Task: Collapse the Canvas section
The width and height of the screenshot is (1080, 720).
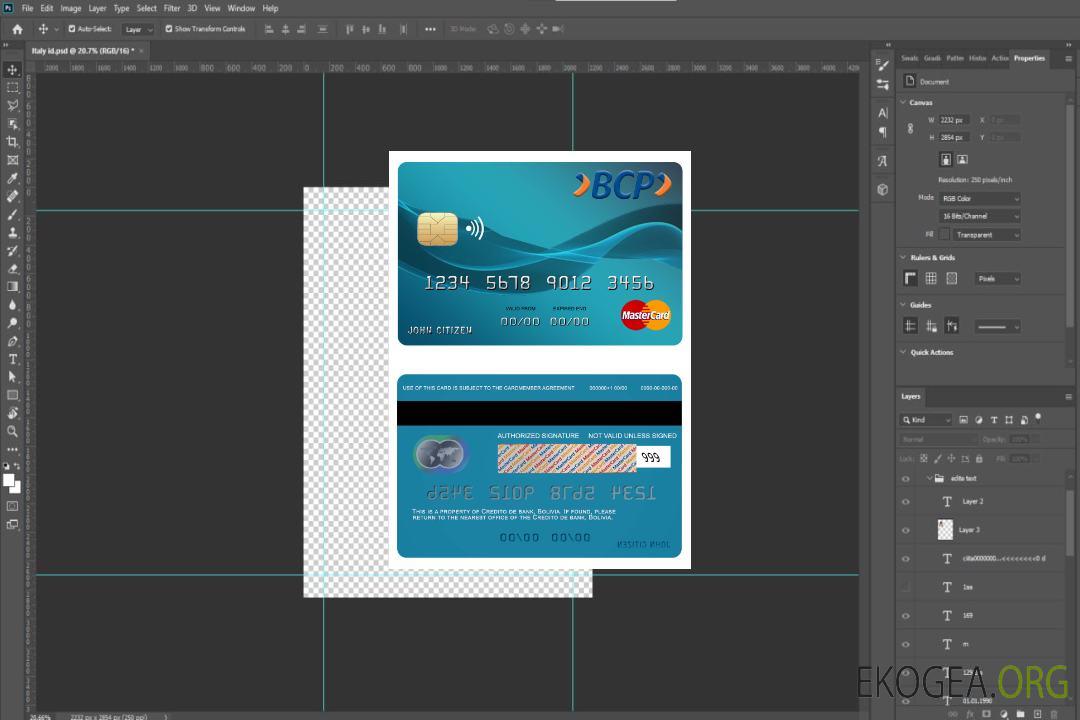Action: pyautogui.click(x=904, y=102)
